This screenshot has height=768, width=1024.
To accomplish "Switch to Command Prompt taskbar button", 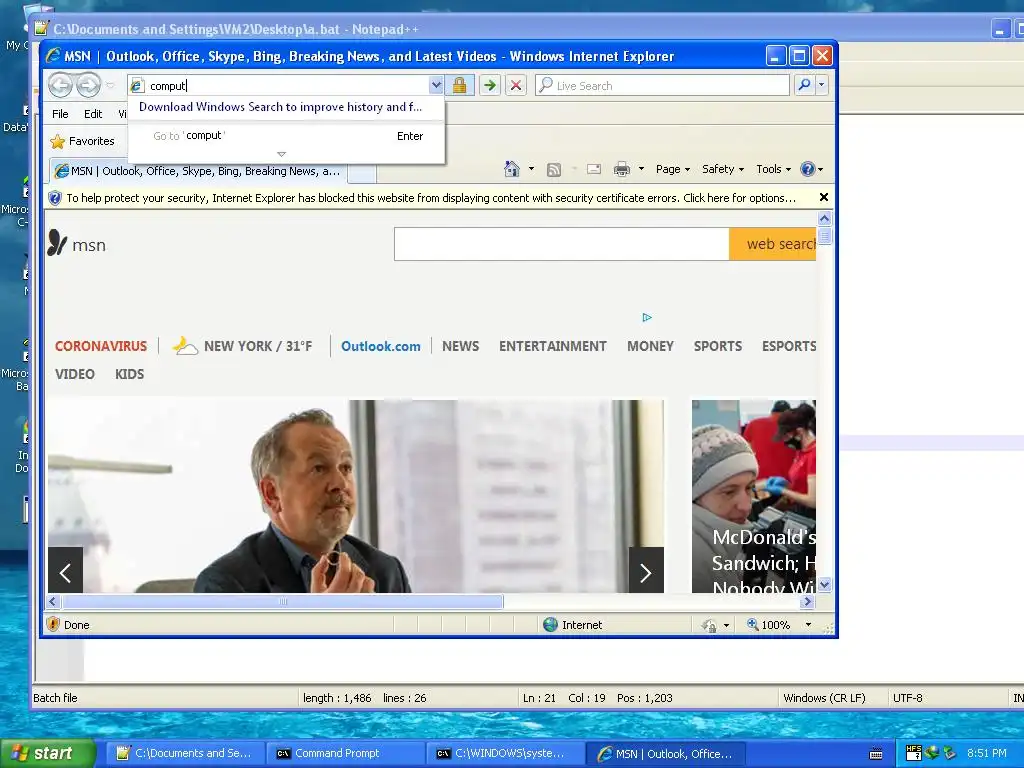I will 346,753.
